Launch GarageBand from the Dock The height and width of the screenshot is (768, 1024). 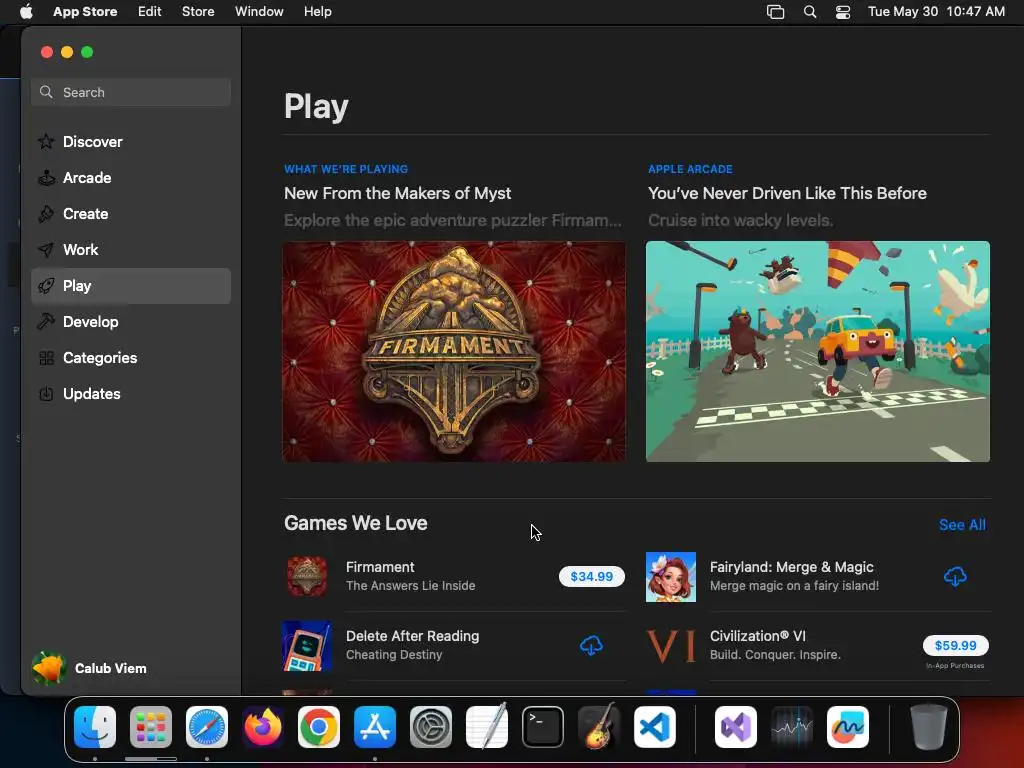[599, 727]
